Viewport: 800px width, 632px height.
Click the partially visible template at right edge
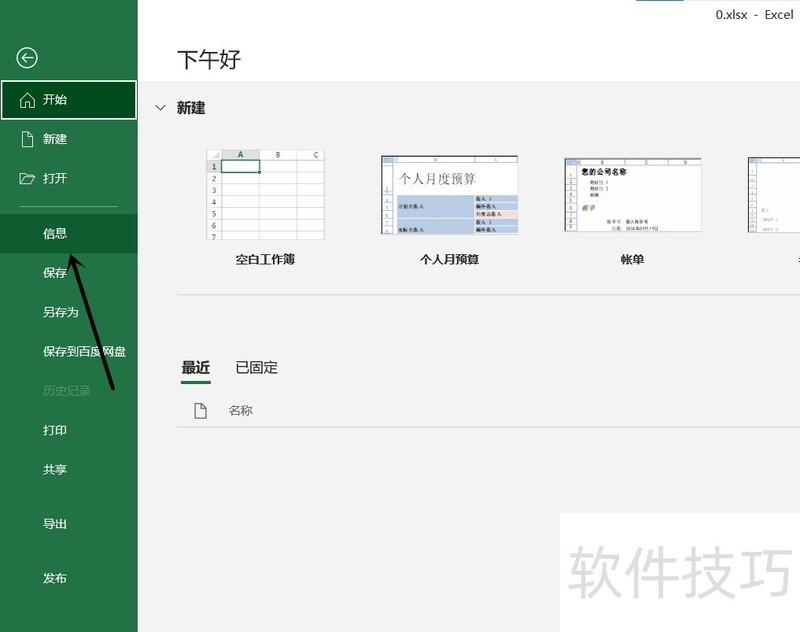tap(780, 195)
